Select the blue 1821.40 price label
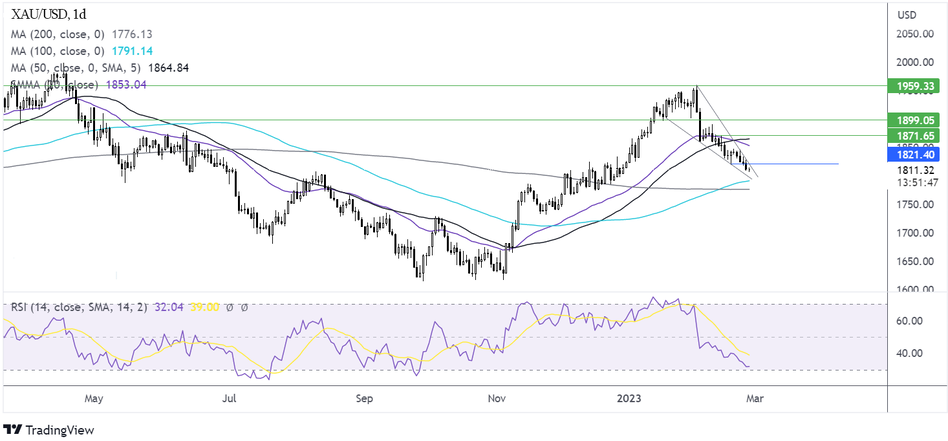The image size is (948, 441). click(915, 156)
